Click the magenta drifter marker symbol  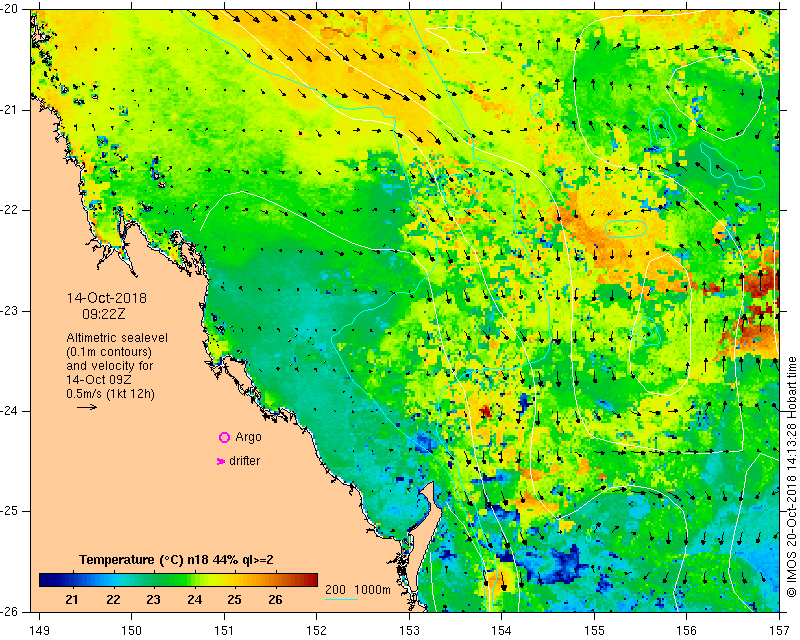pos(221,461)
